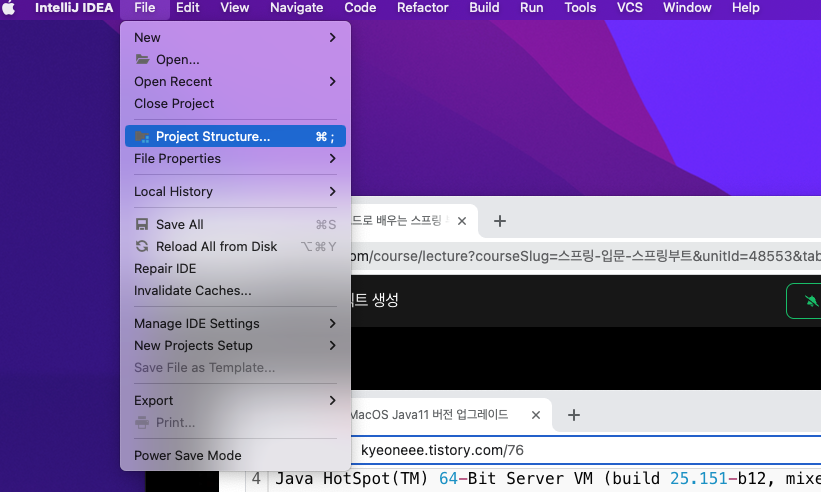Open new tab next to MacOS Java11 tab
The width and height of the screenshot is (821, 492).
click(x=574, y=415)
